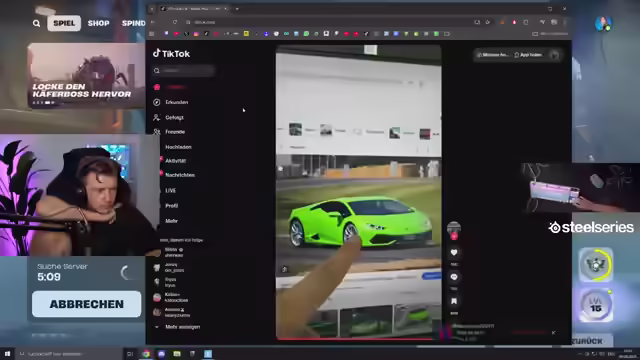Go to LIVE in TikTok sidebar

[x=170, y=191]
